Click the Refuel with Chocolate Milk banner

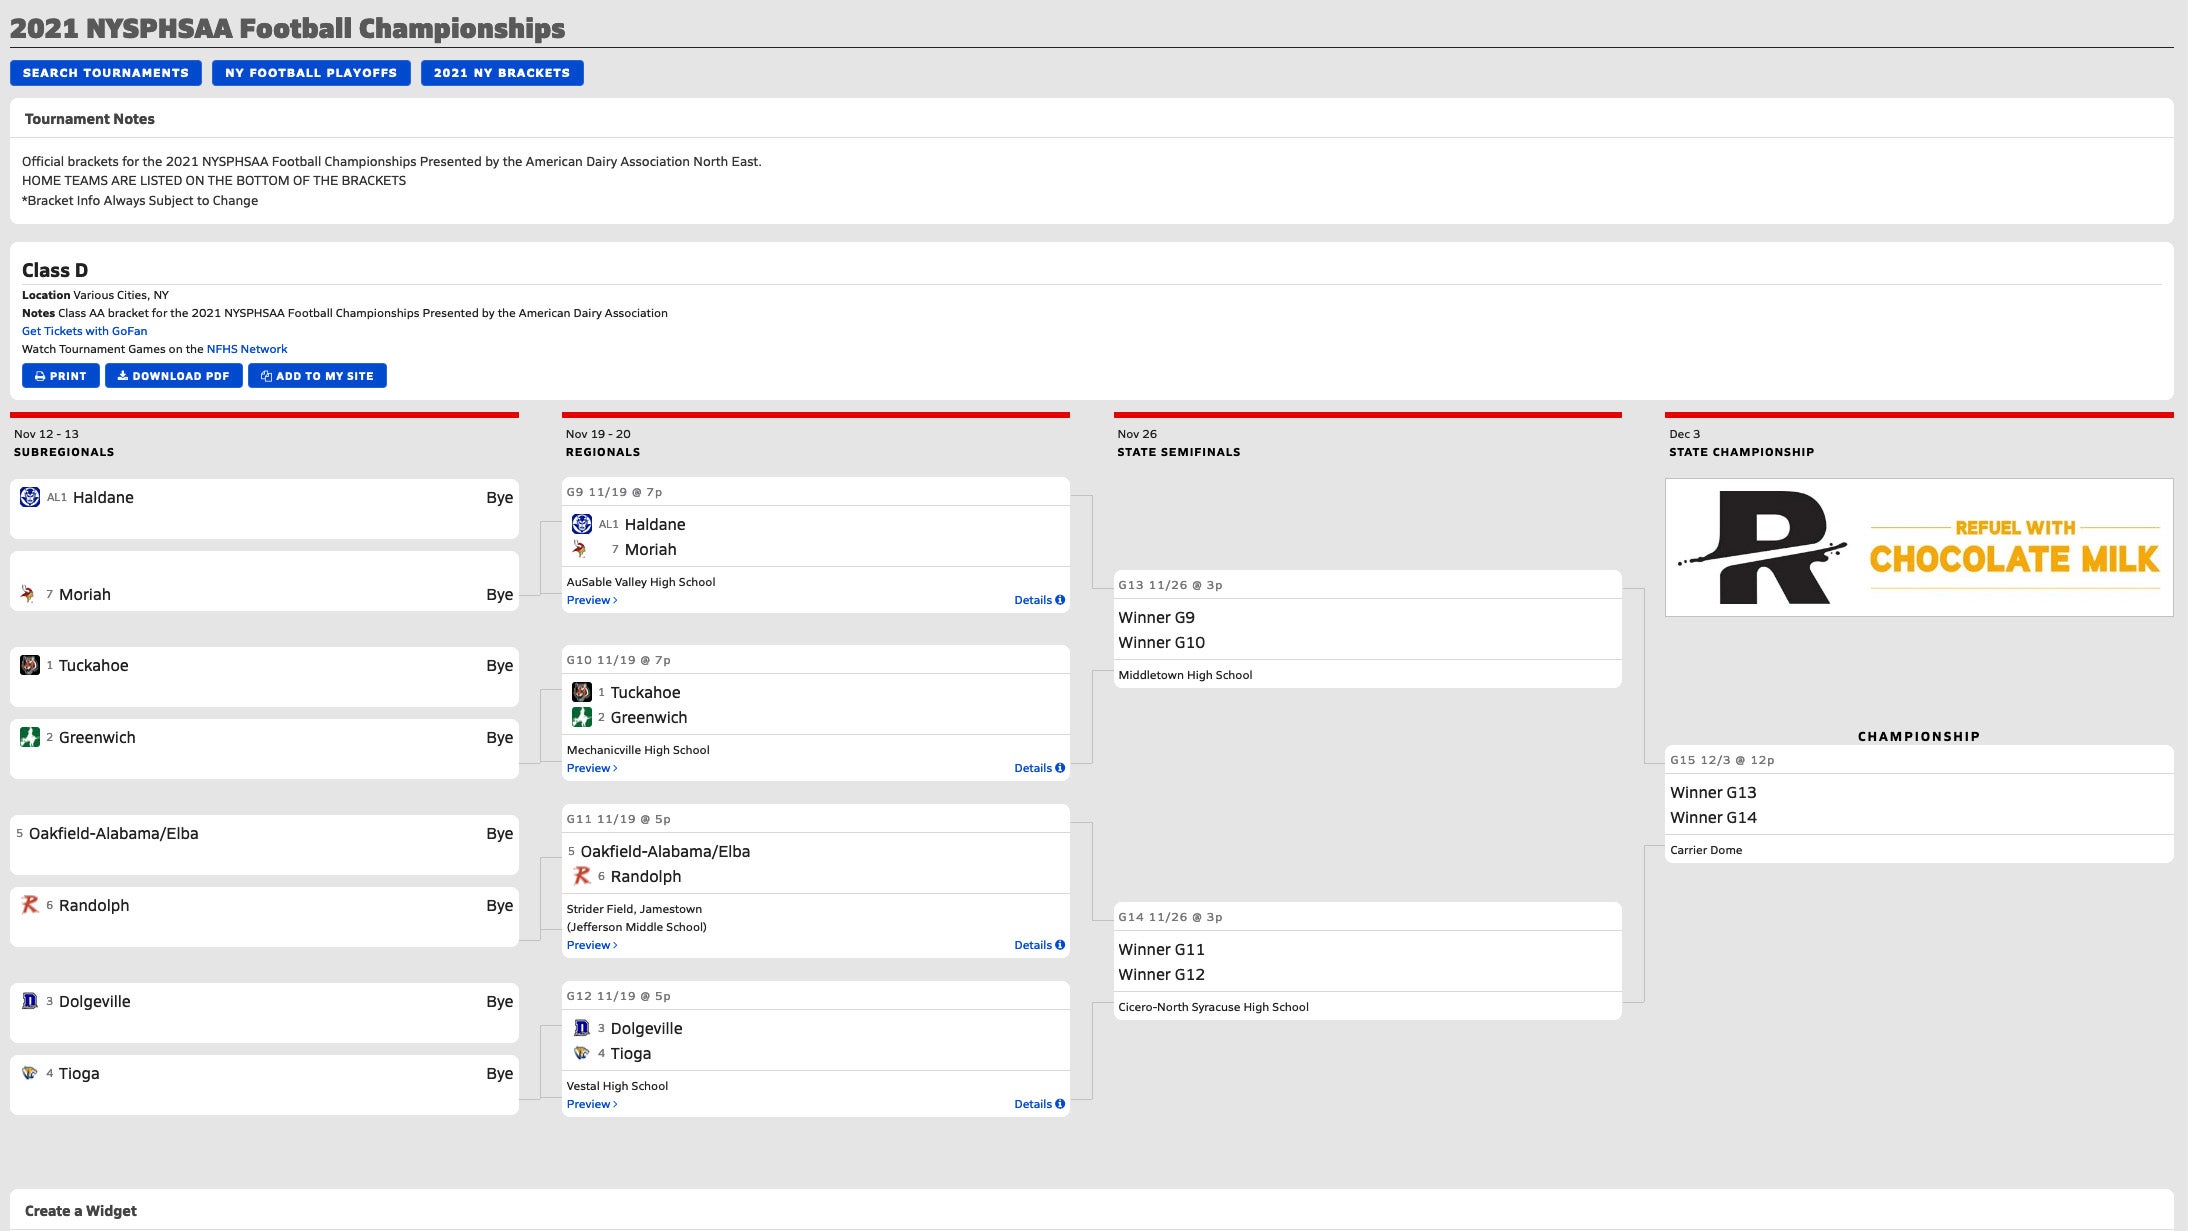1918,547
